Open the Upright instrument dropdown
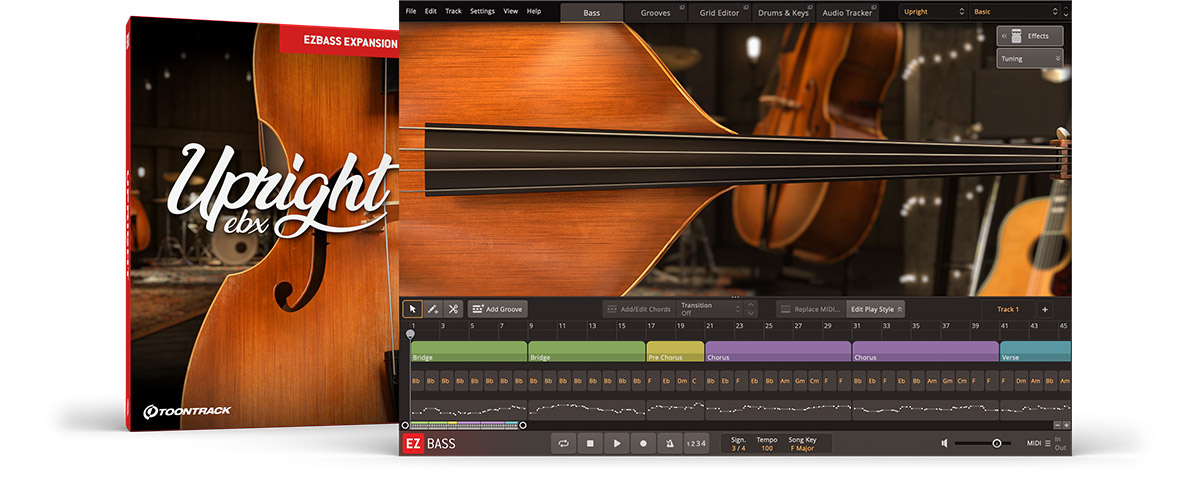Screen dimensions: 1200x488 (932, 12)
